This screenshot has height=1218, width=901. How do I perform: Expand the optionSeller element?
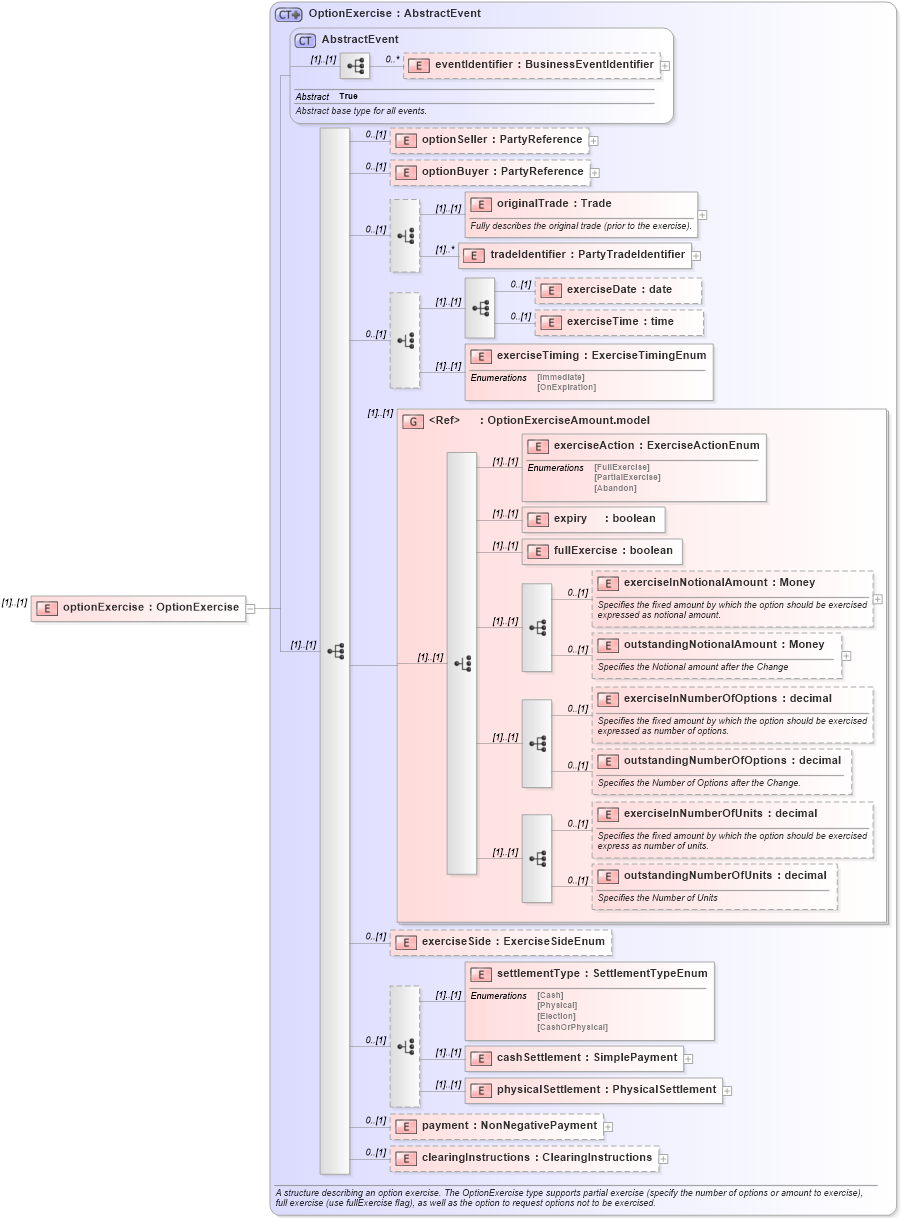click(594, 141)
